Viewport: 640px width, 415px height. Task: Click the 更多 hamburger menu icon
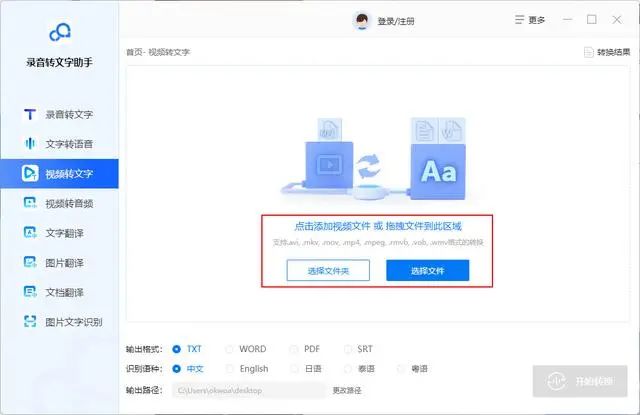tap(519, 20)
